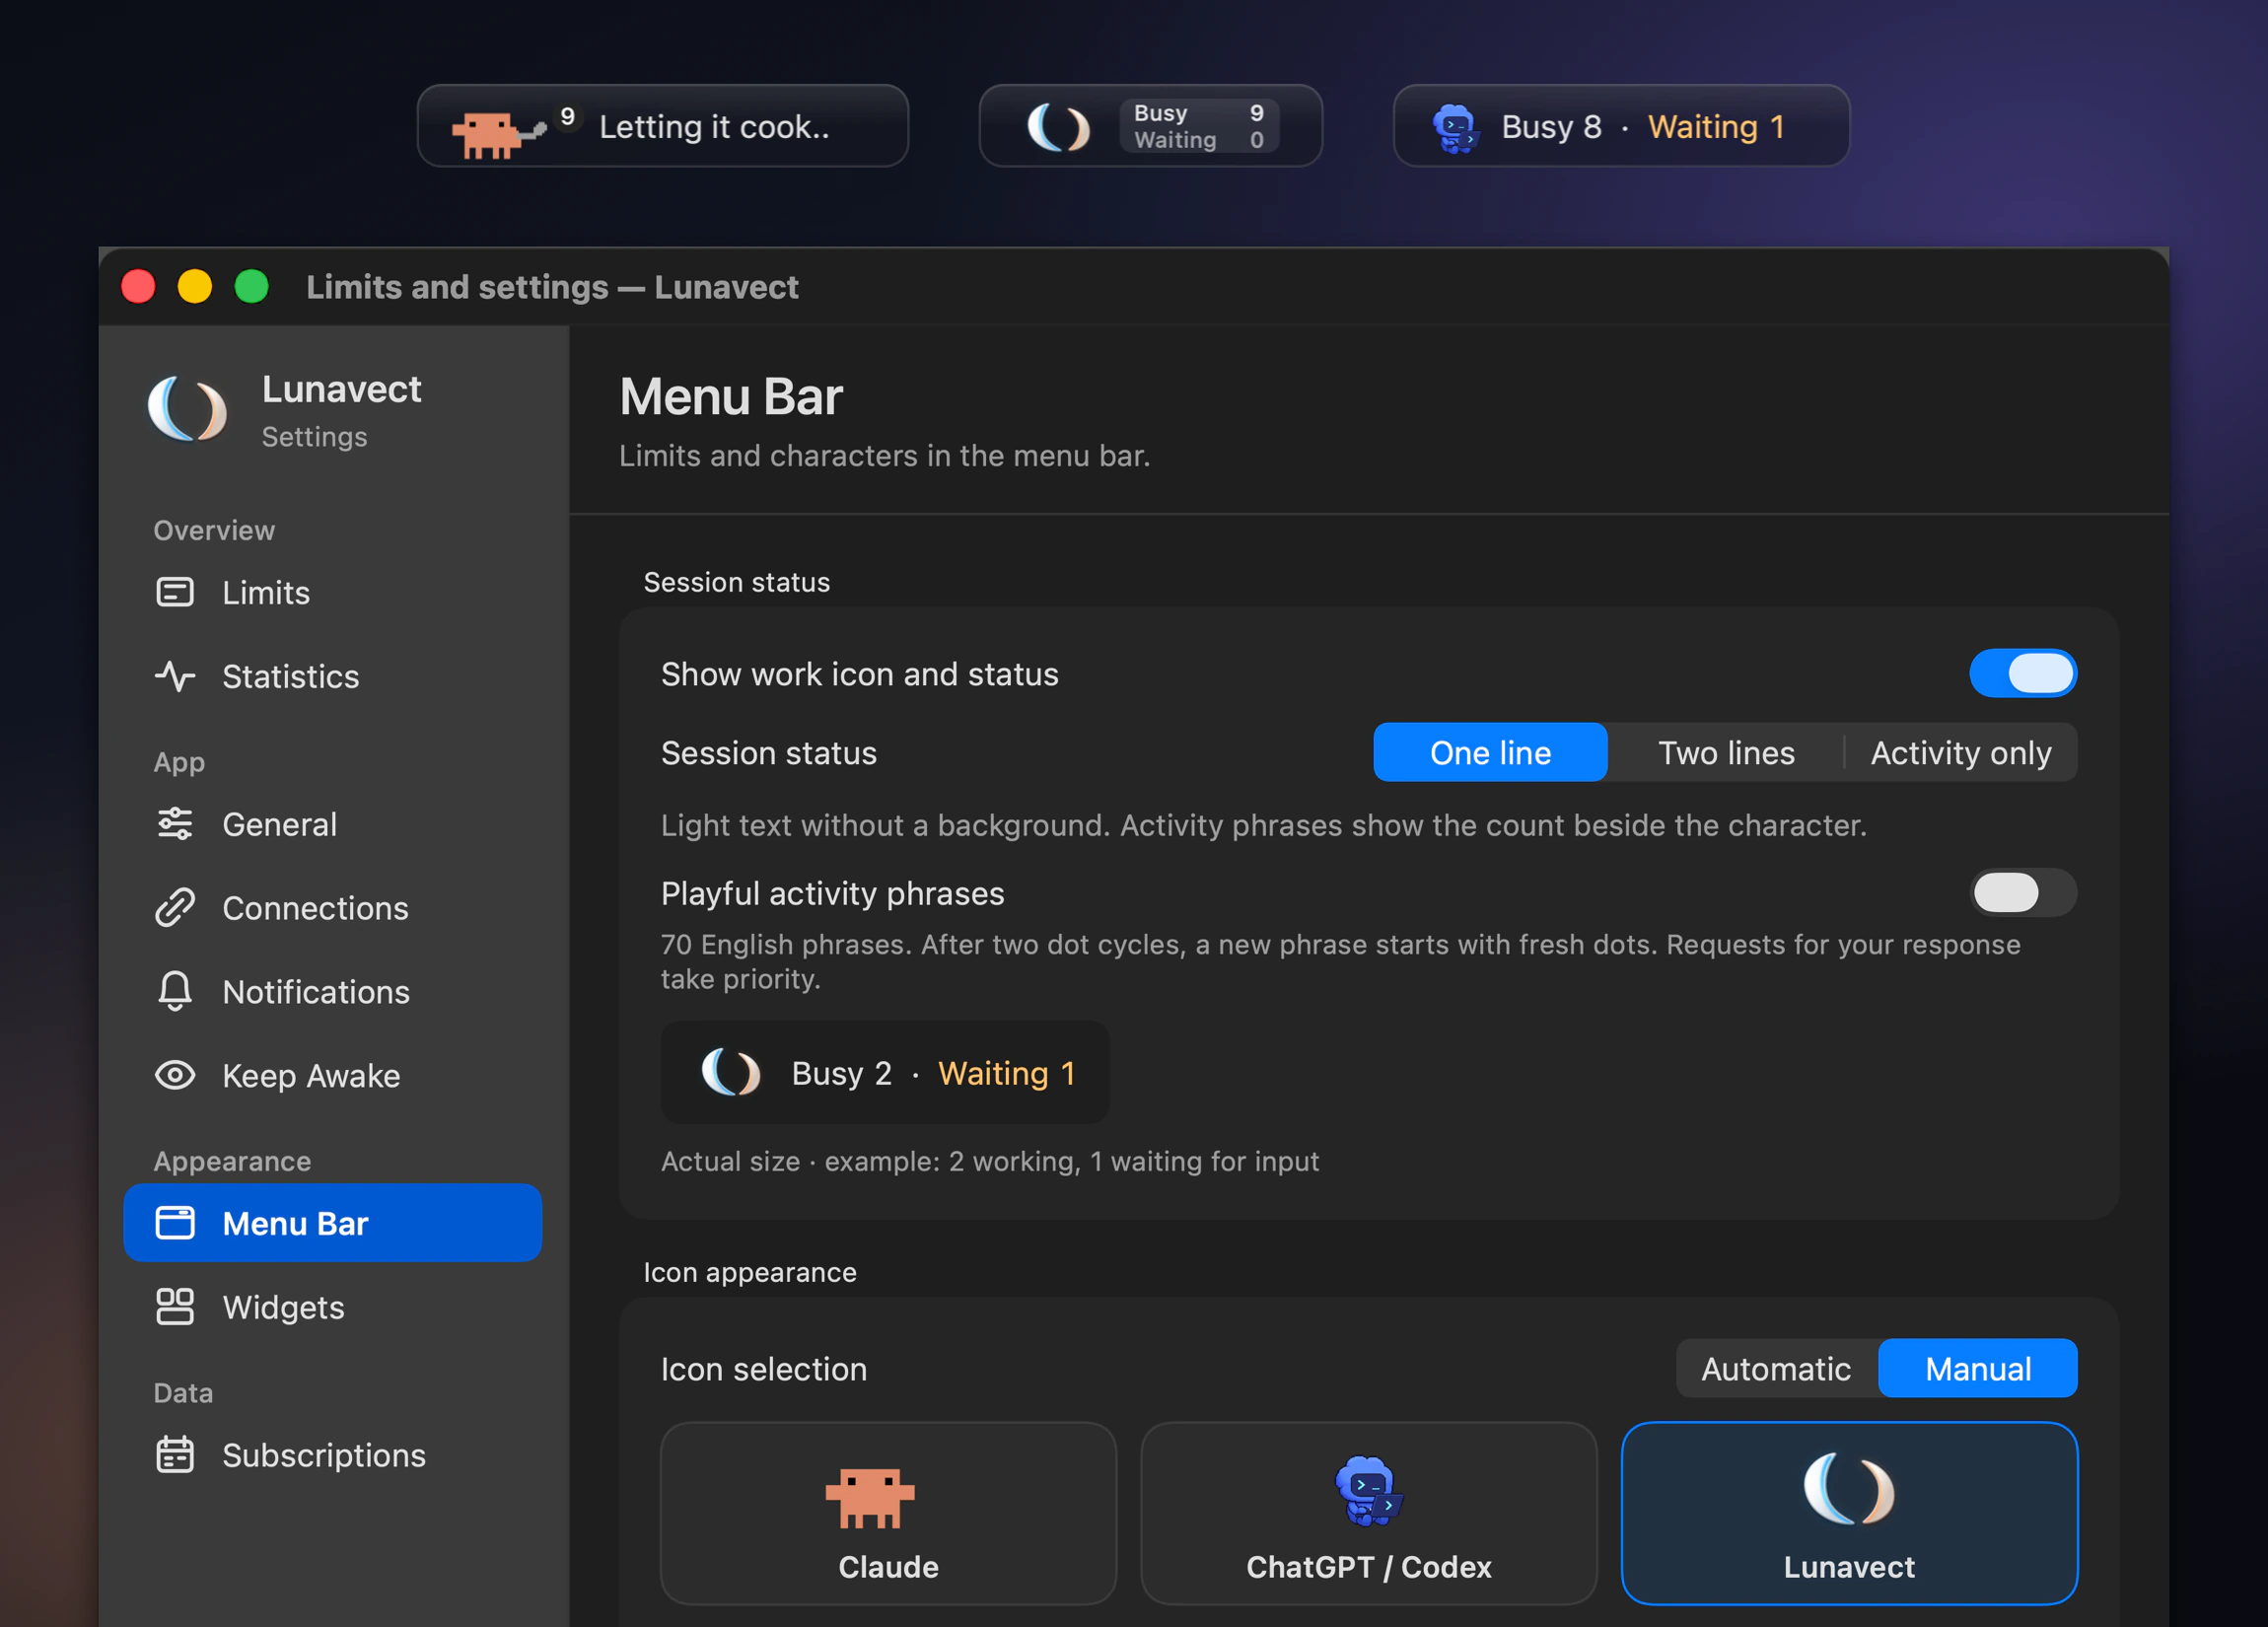The width and height of the screenshot is (2268, 1627).
Task: Click the ChatGPT / Codex robot icon
Action: point(1368,1491)
